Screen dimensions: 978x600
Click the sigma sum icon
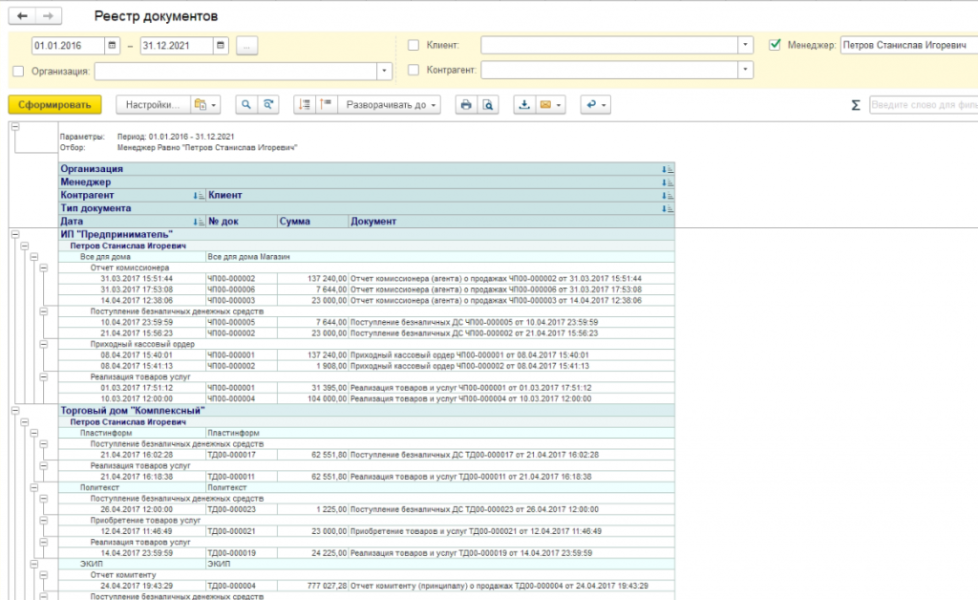tap(855, 105)
